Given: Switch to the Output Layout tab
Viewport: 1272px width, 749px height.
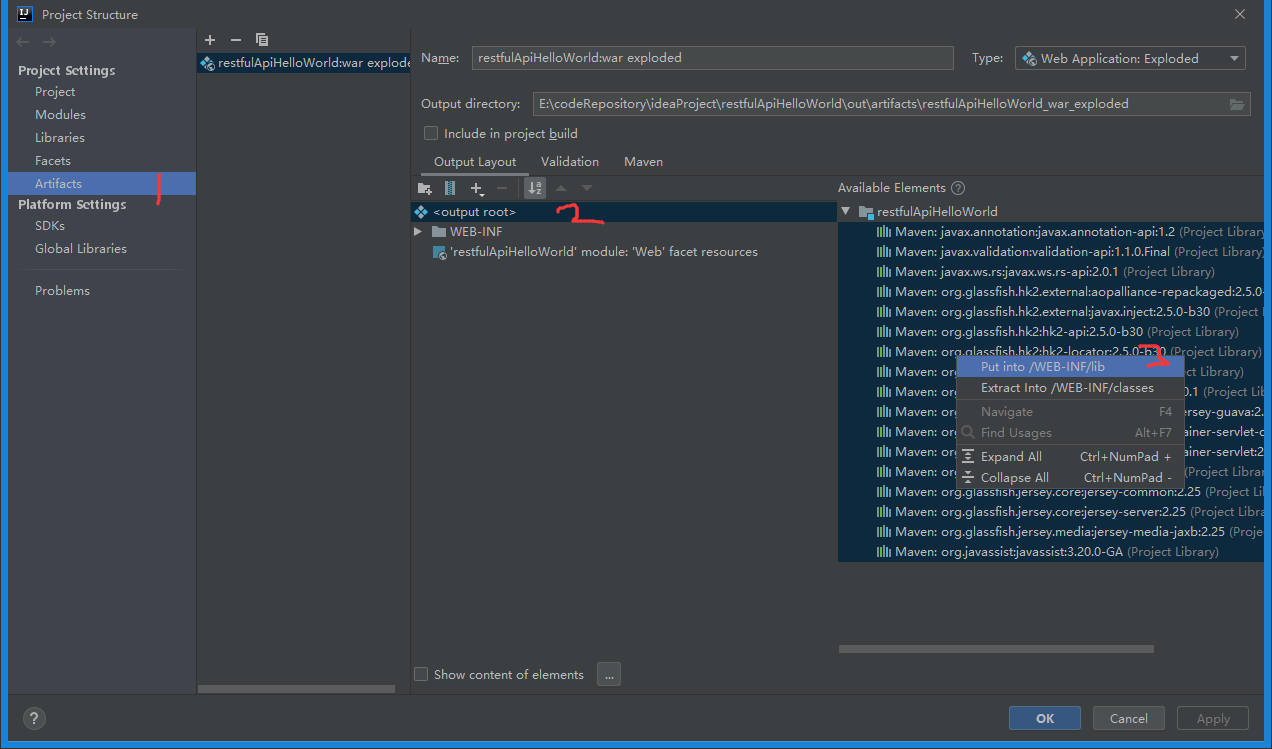Looking at the screenshot, I should [475, 162].
